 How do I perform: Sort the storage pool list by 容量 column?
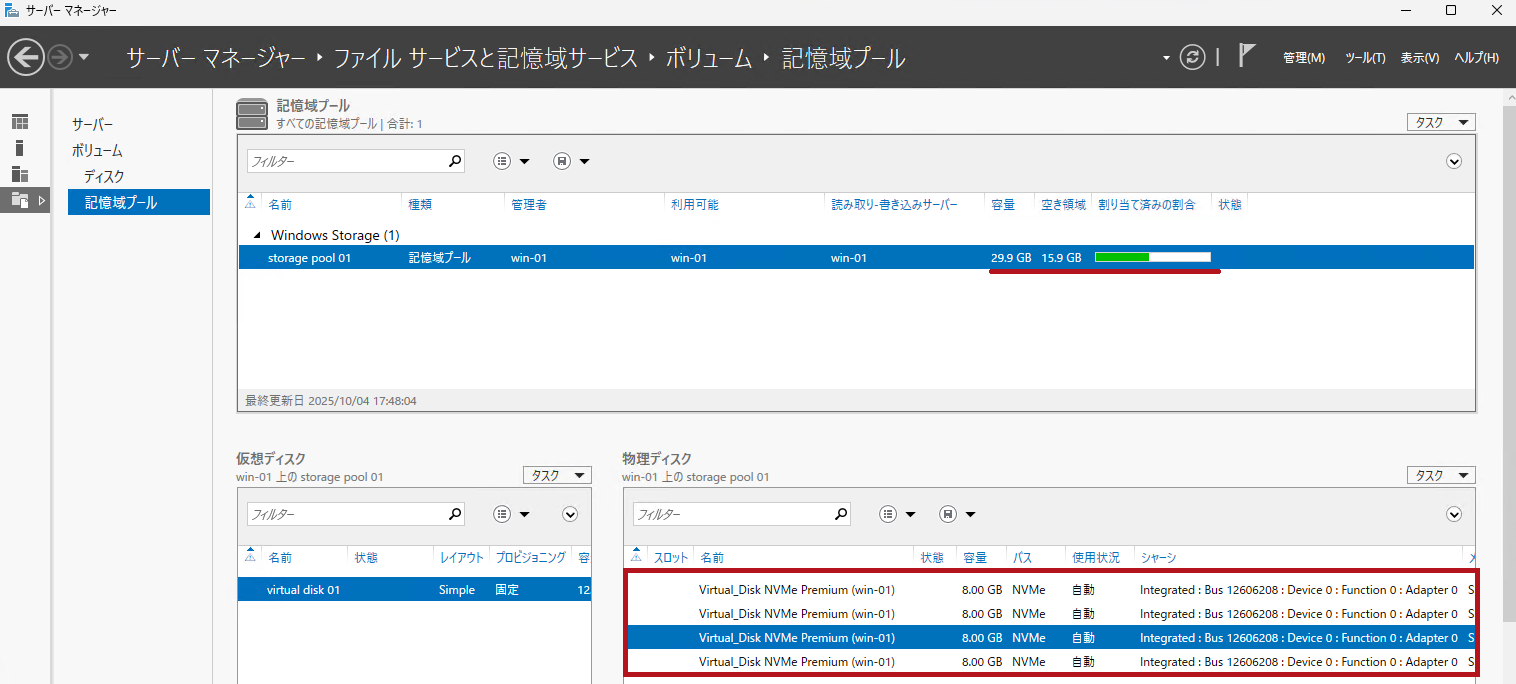(1003, 204)
